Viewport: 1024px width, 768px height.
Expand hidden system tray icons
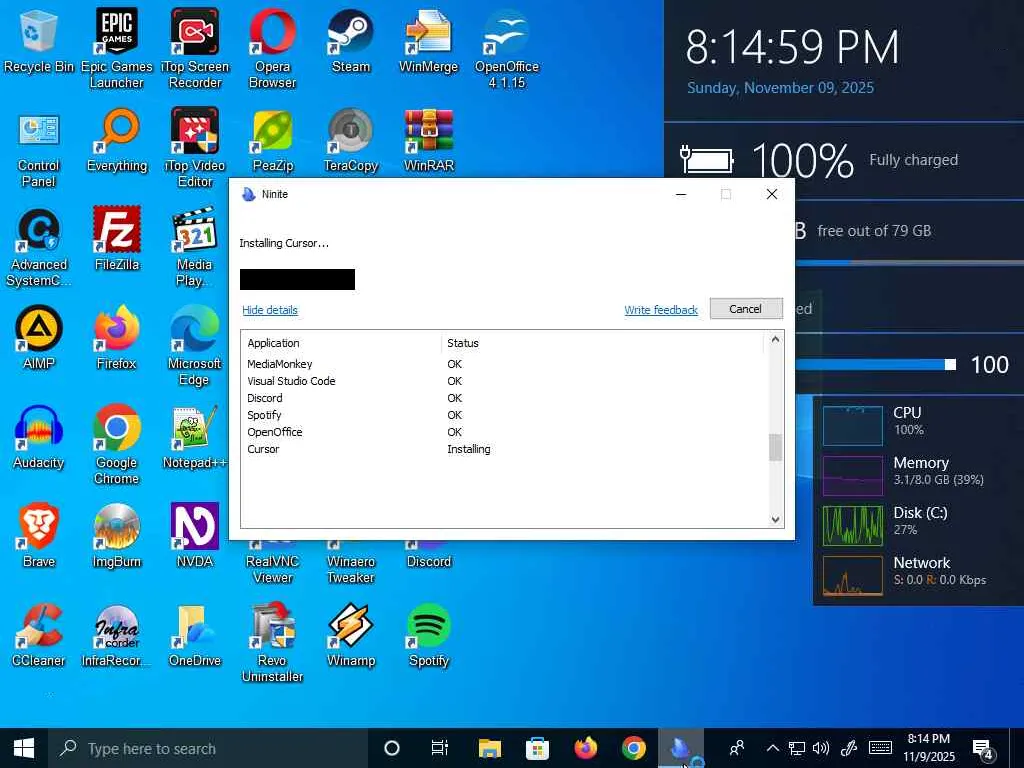pos(773,748)
